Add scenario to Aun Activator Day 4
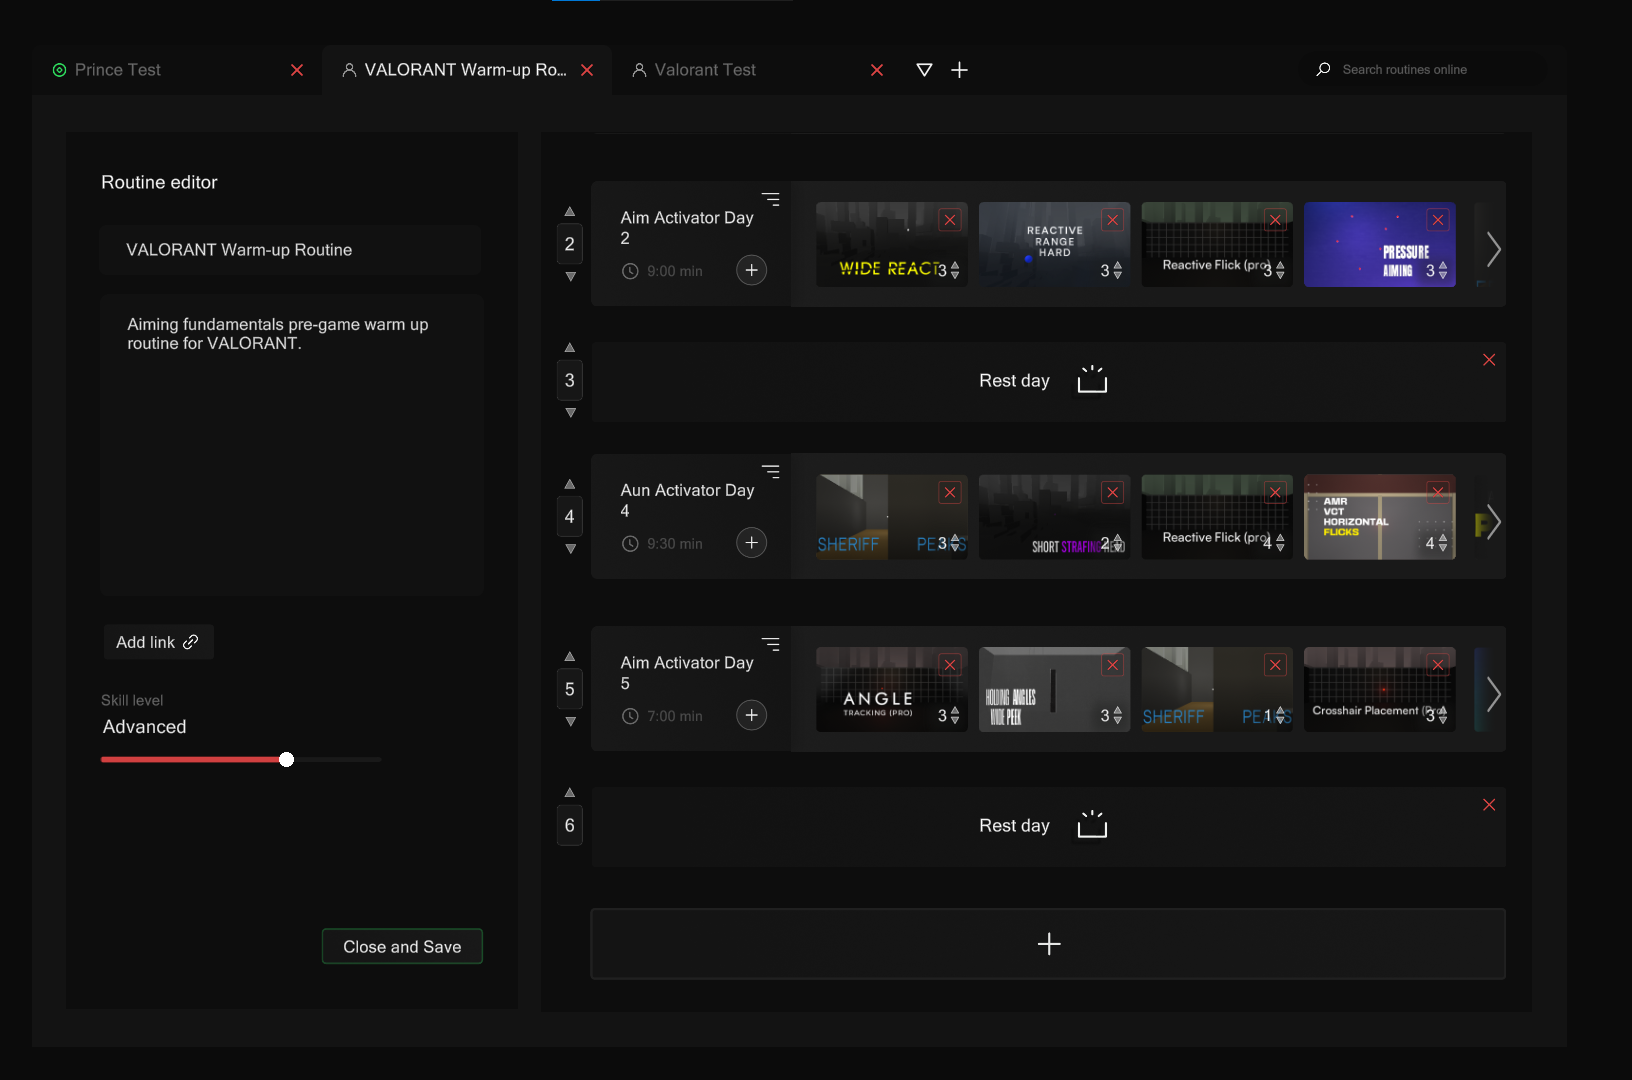The height and width of the screenshot is (1080, 1632). pyautogui.click(x=751, y=543)
